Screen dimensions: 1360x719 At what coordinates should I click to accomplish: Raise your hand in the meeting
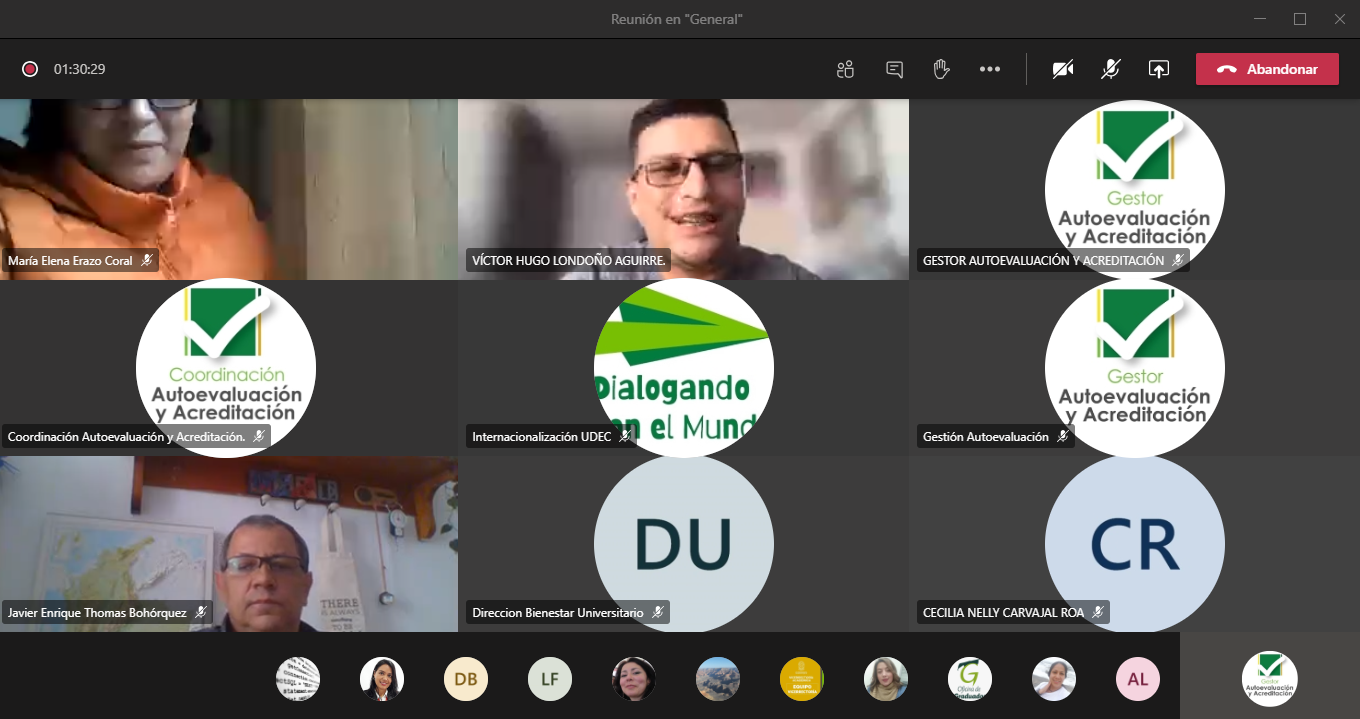click(941, 69)
